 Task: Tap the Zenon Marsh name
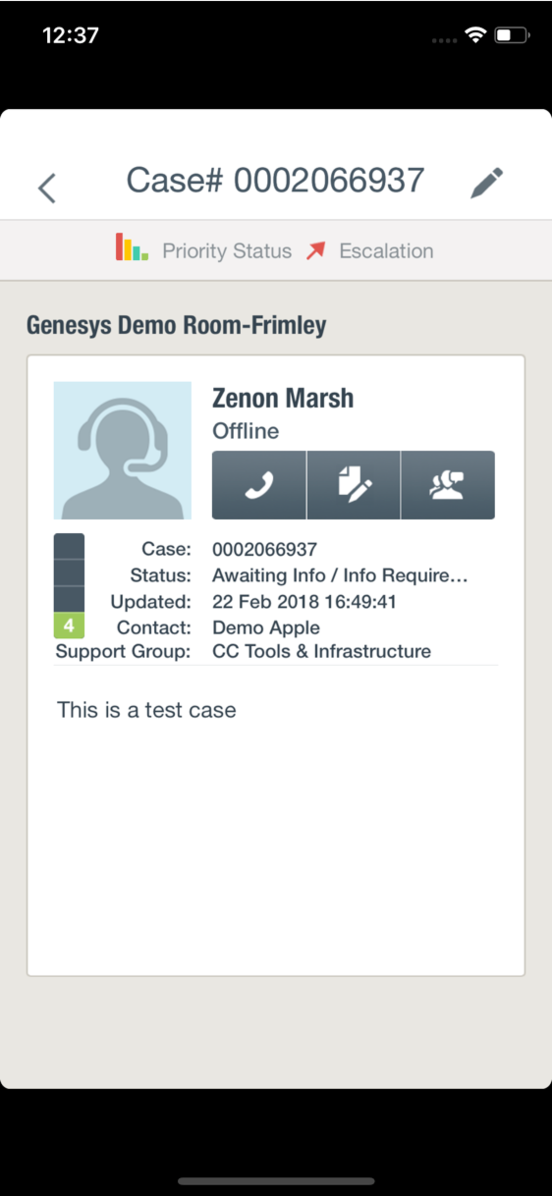point(283,397)
